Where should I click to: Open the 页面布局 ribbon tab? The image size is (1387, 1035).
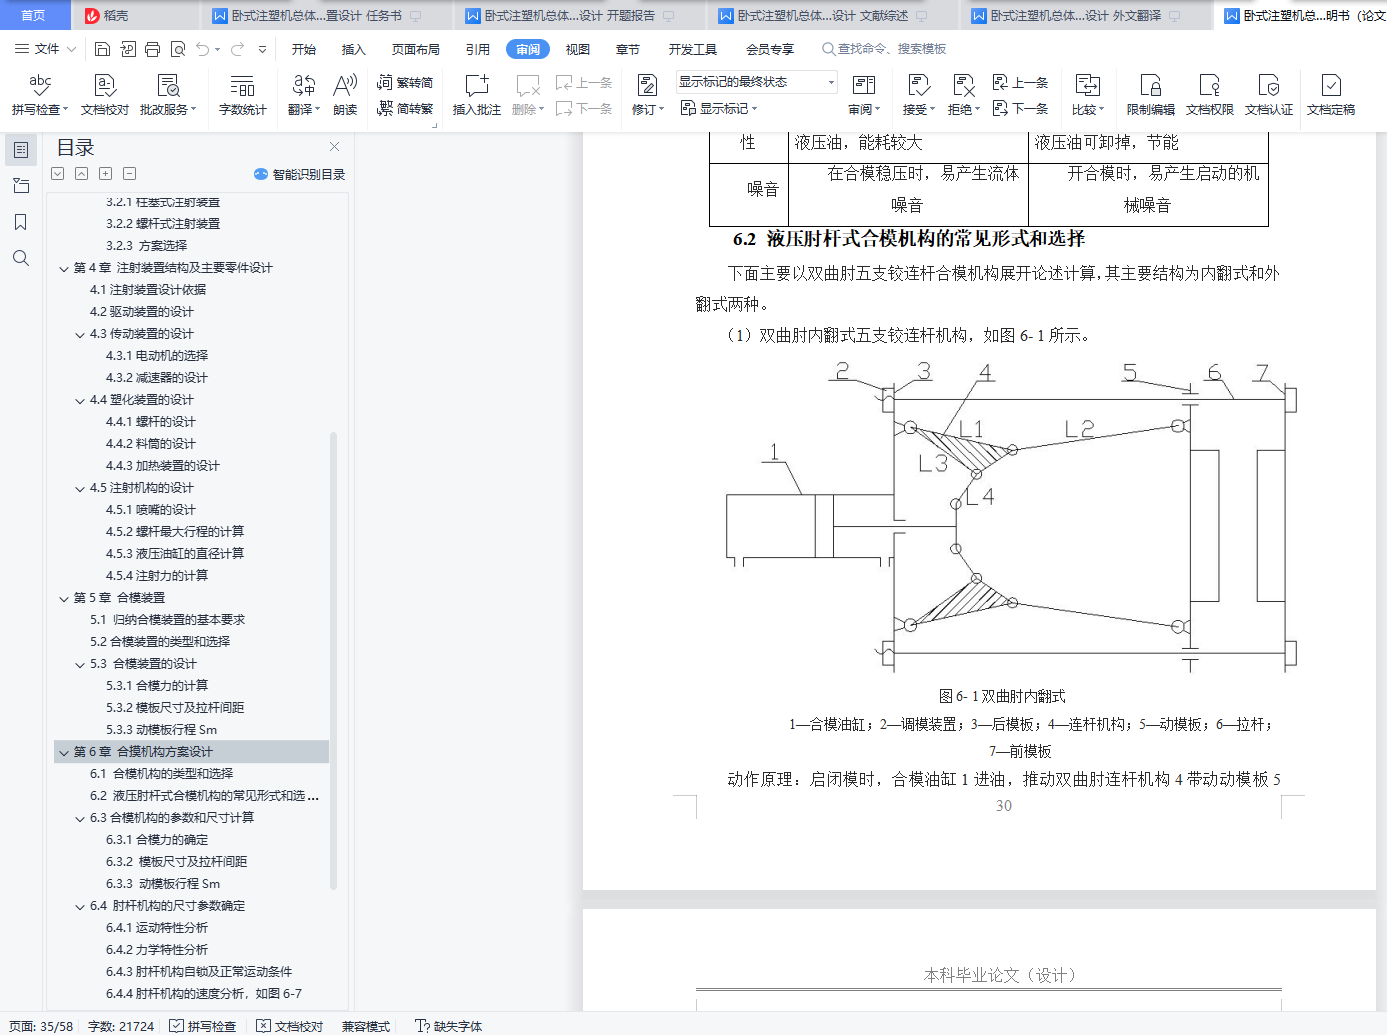pyautogui.click(x=416, y=49)
